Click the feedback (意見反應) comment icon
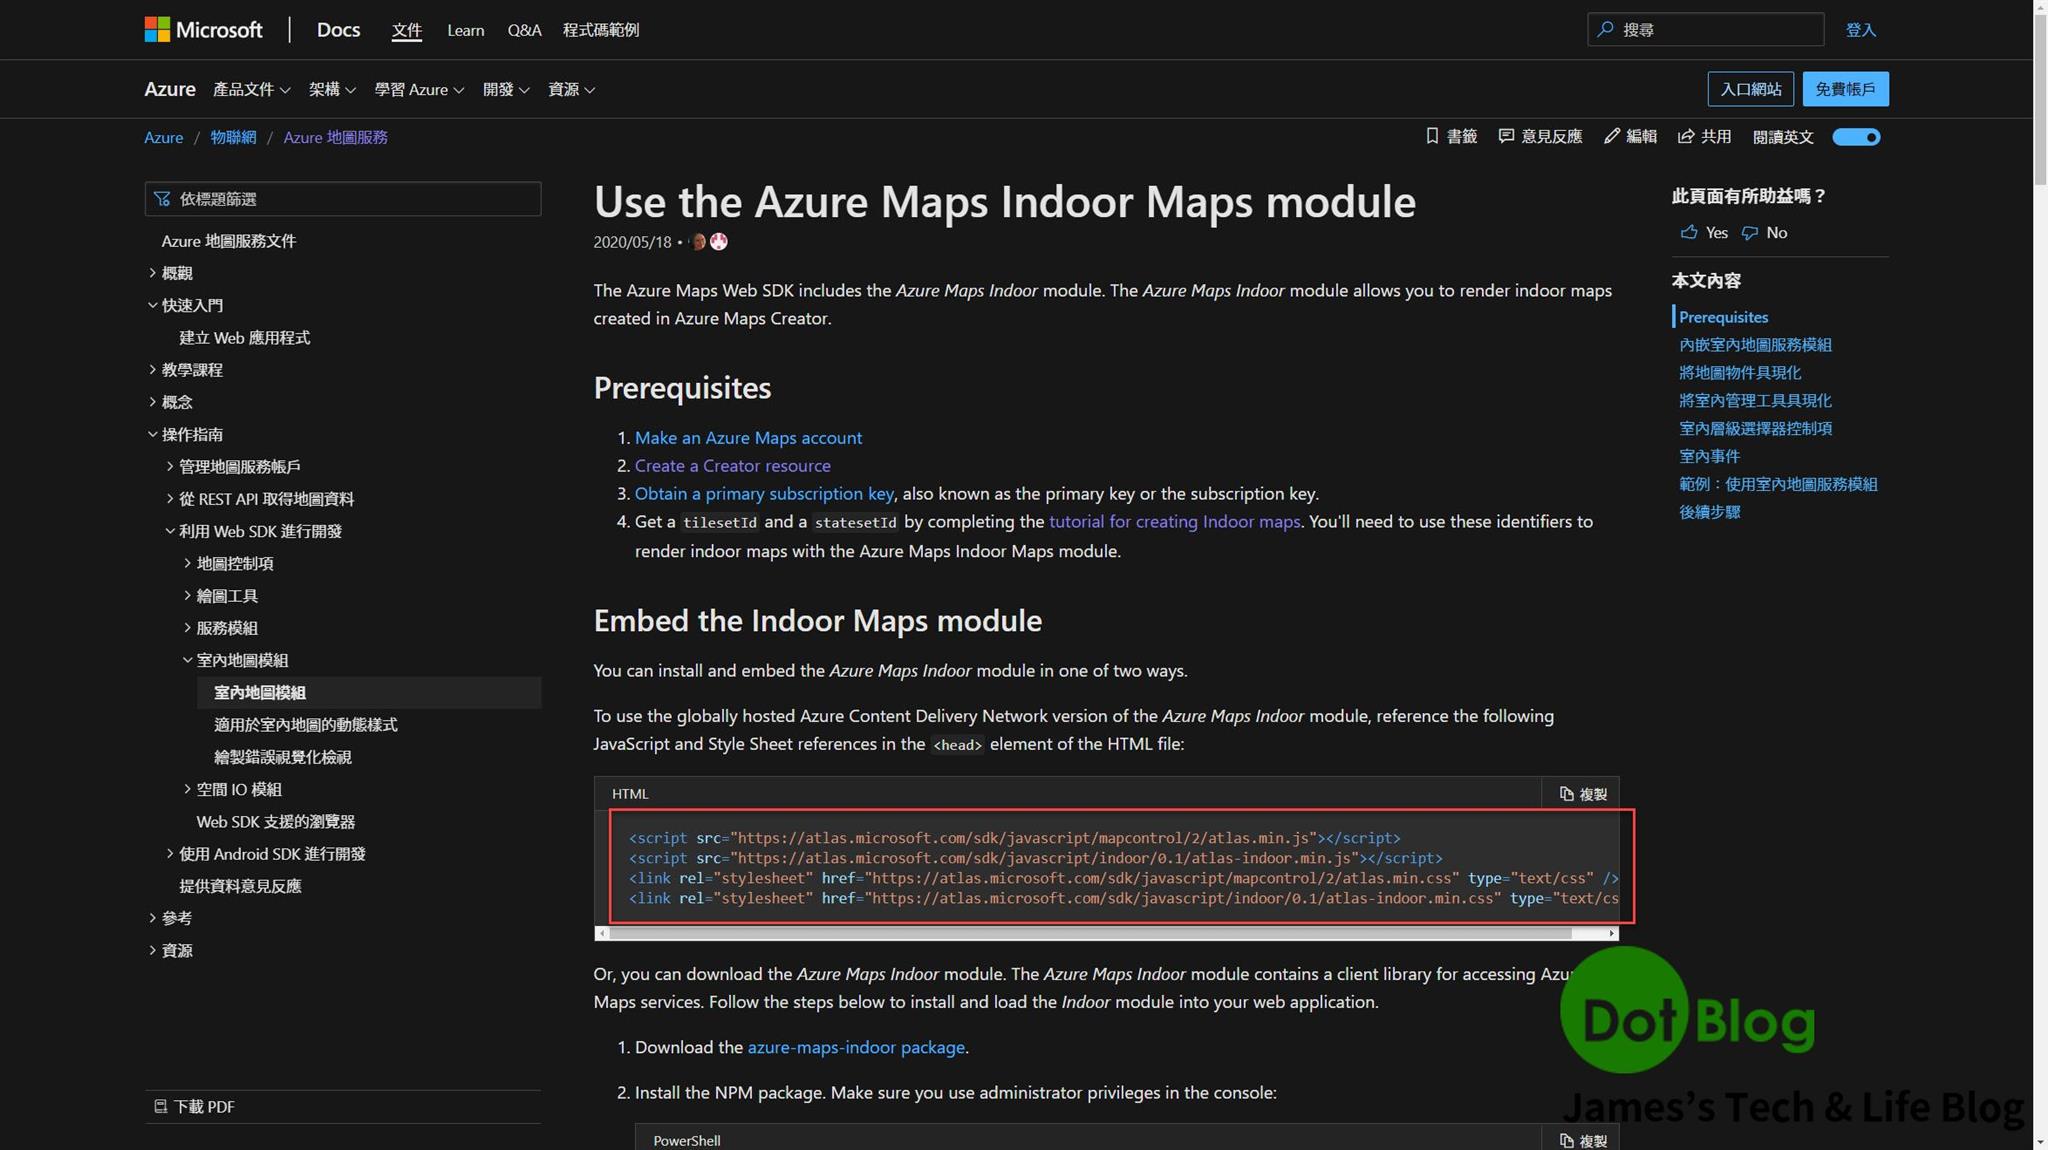Viewport: 2048px width, 1150px height. [1506, 136]
